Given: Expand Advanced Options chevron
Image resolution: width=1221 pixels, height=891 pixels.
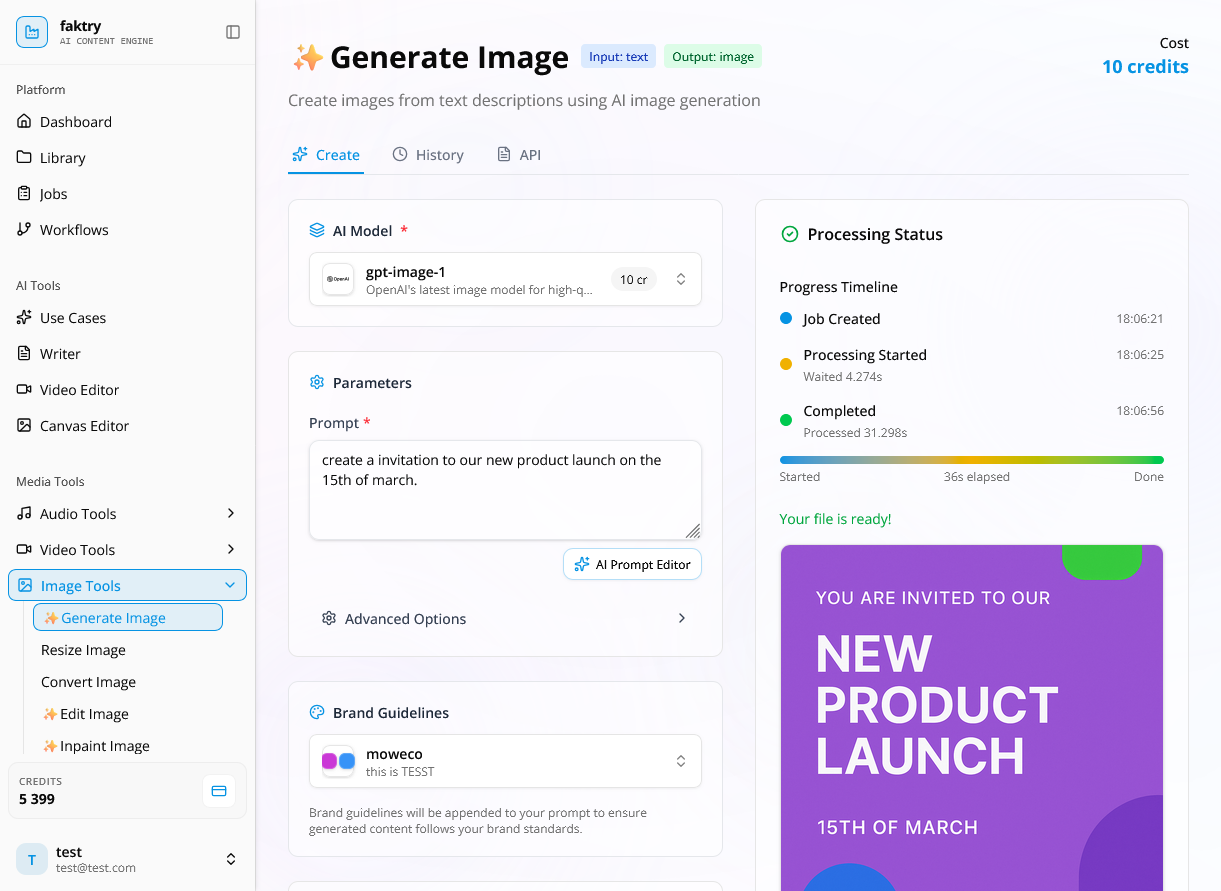Looking at the screenshot, I should point(682,618).
